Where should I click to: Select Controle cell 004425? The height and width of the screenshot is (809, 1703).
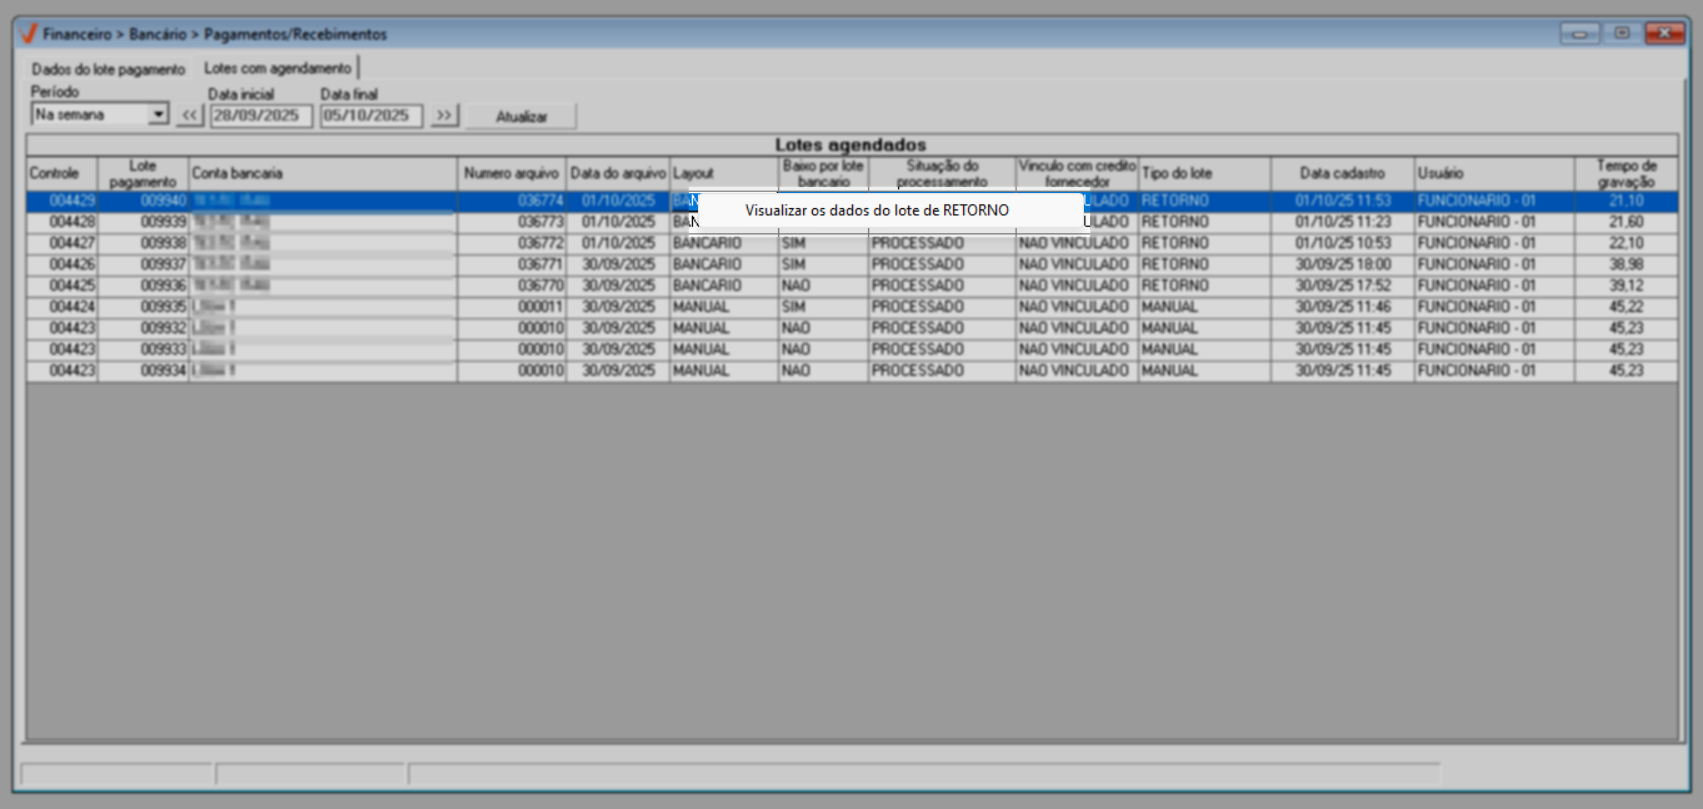tap(62, 286)
